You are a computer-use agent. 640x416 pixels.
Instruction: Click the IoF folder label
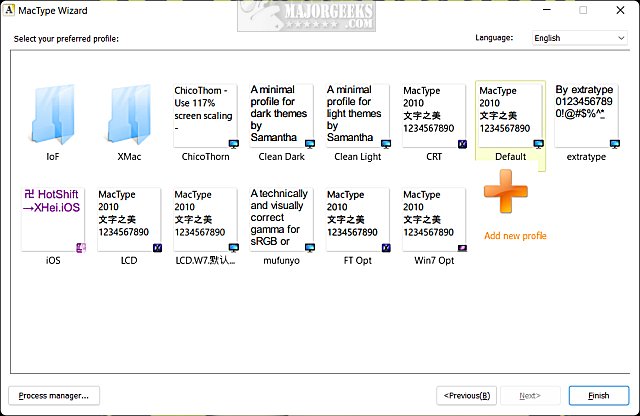(53, 157)
